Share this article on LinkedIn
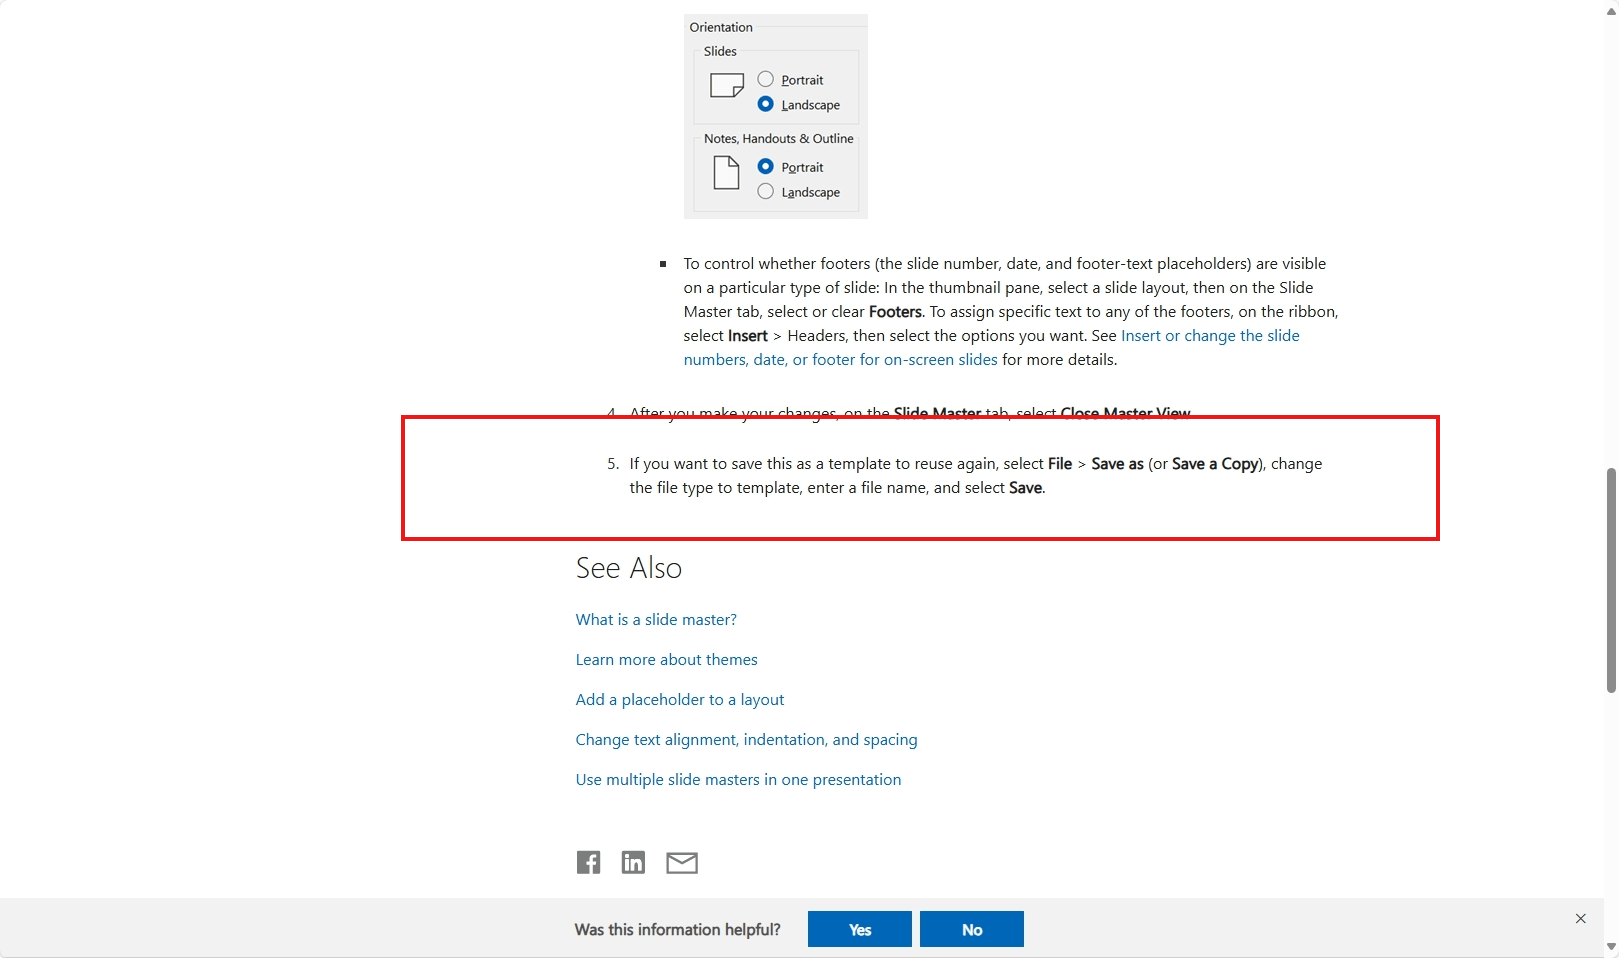 632,862
